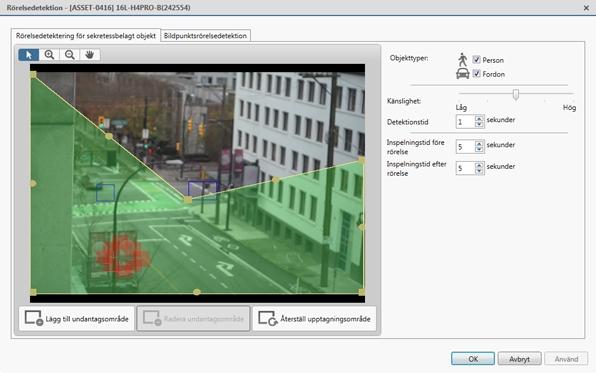Click the Använd apply button

coord(566,359)
